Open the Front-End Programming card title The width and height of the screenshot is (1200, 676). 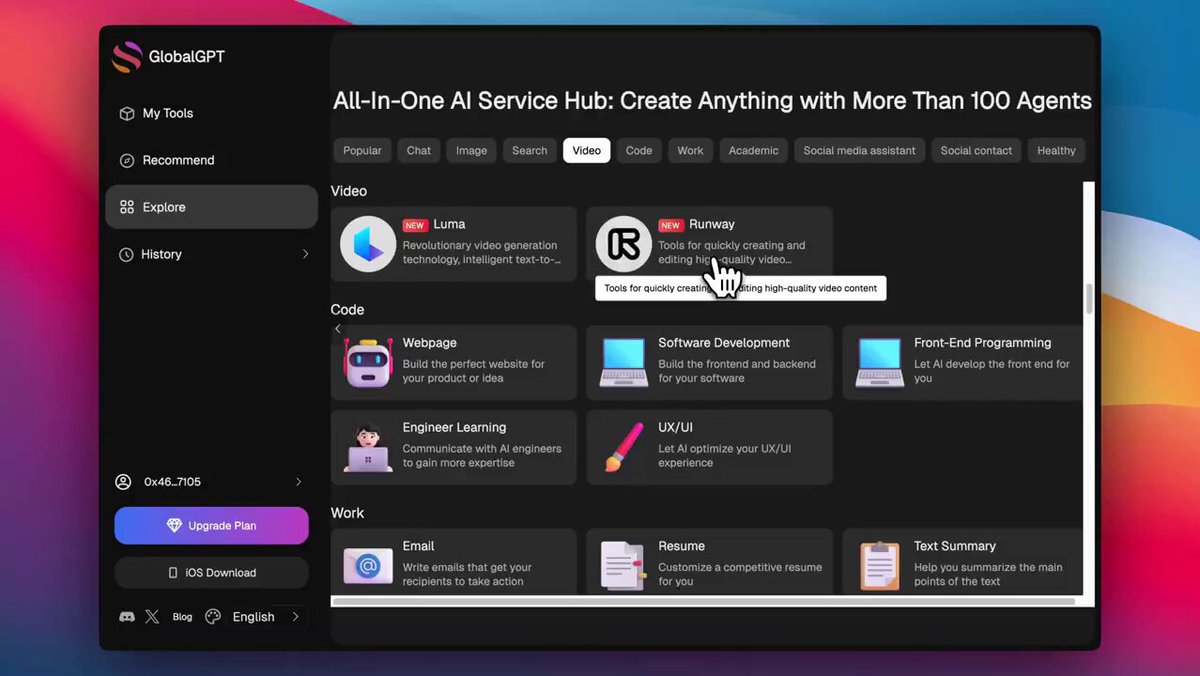(x=982, y=343)
